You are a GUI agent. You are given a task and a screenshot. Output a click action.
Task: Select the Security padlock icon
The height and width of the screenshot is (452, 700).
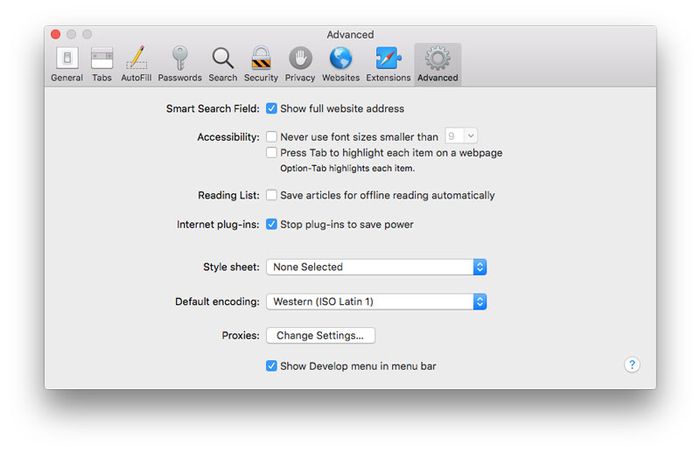[261, 64]
